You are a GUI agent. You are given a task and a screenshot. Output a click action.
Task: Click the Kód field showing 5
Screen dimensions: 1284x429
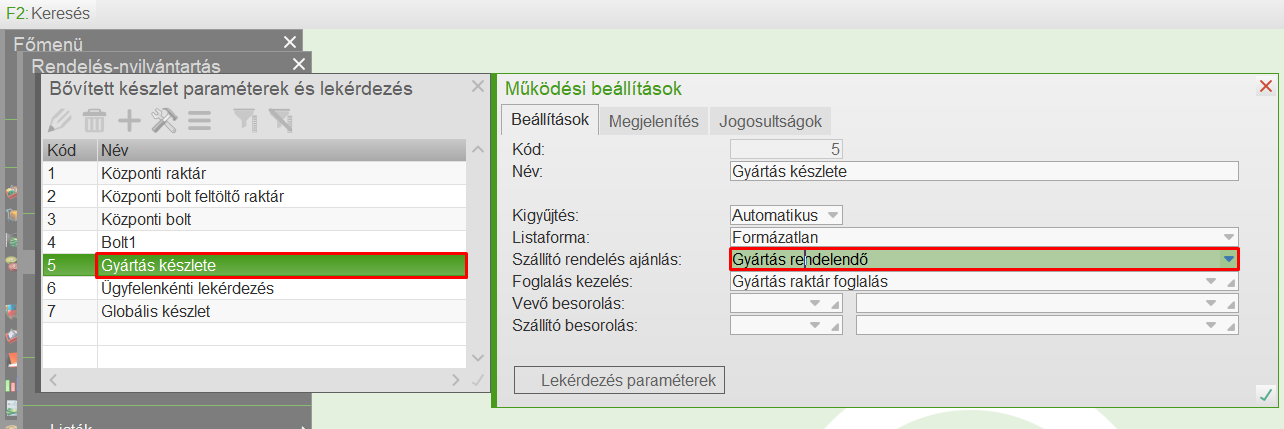tap(787, 150)
